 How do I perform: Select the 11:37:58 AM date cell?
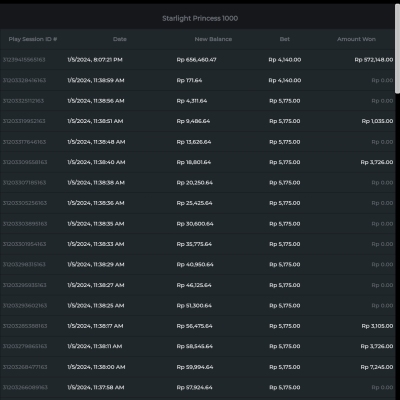pyautogui.click(x=96, y=387)
